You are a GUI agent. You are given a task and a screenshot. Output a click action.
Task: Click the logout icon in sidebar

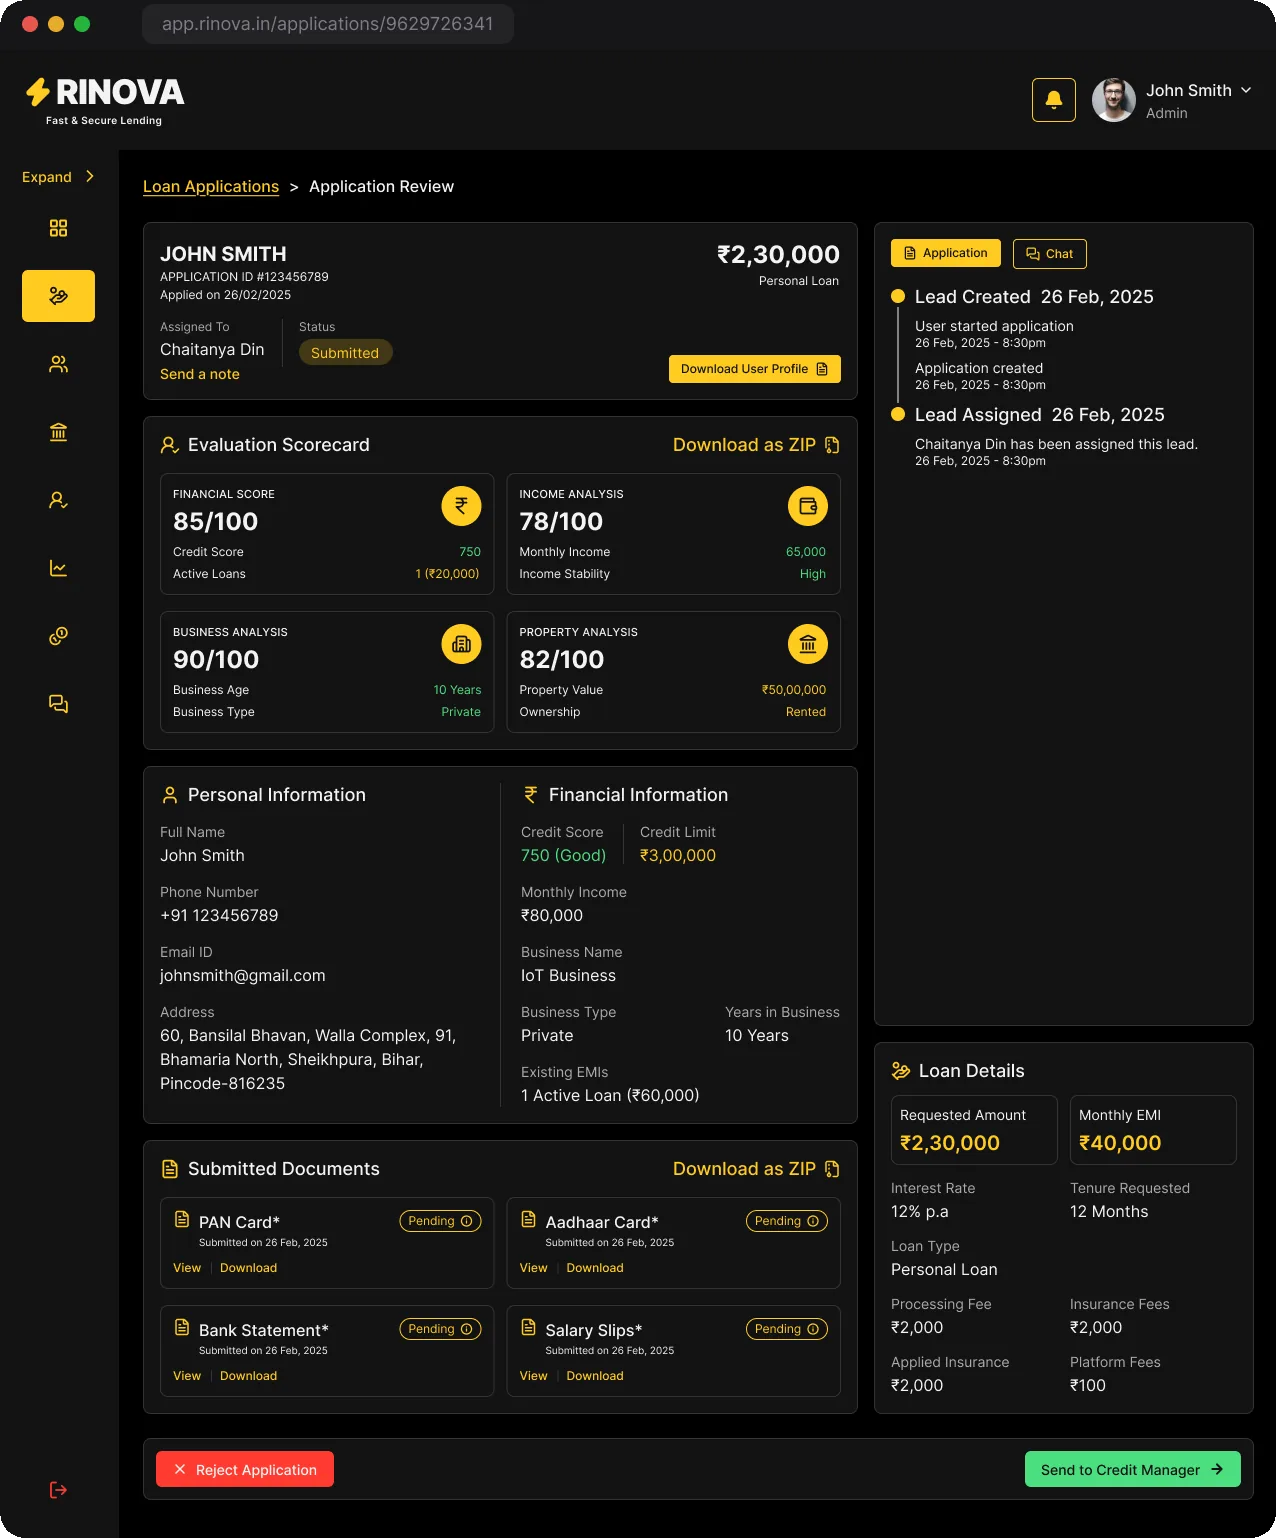[58, 1490]
